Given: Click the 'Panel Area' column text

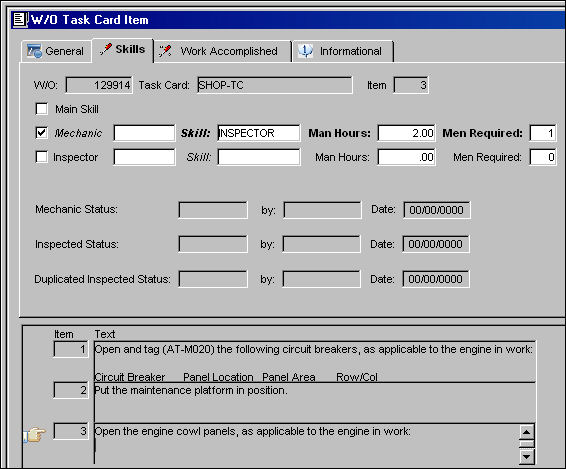Looking at the screenshot, I should point(289,377).
